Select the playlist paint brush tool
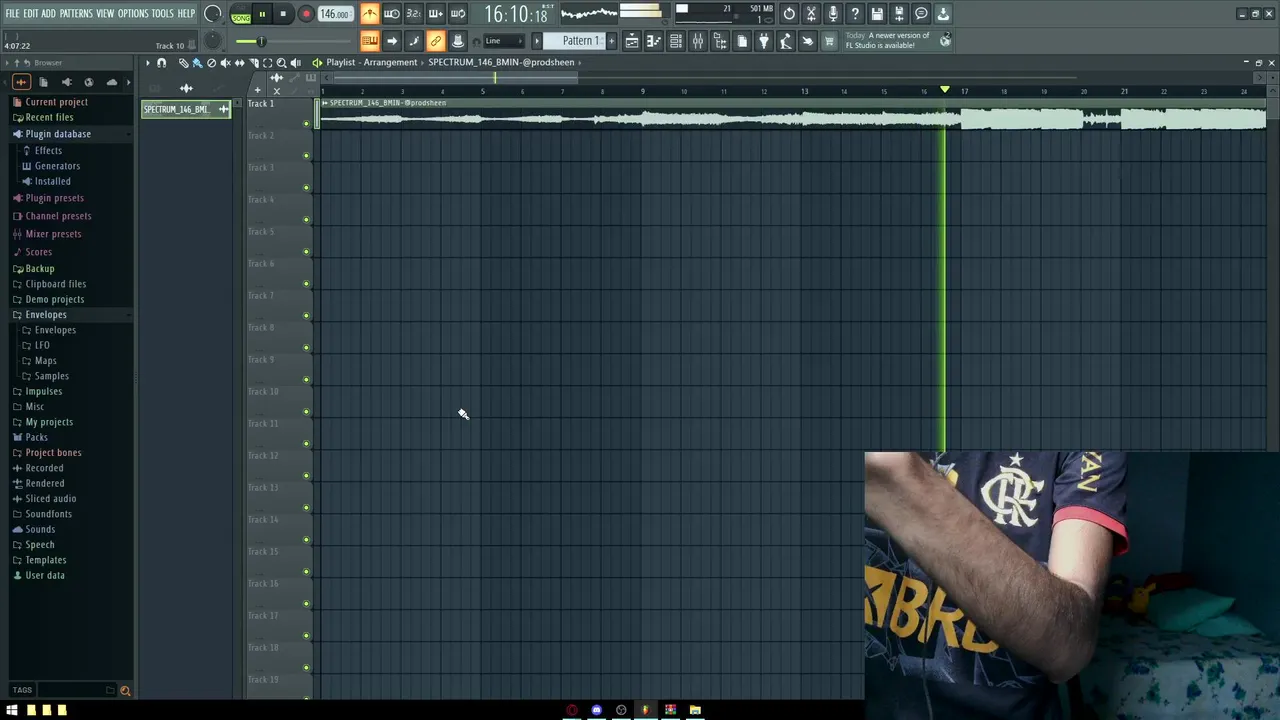 [197, 63]
